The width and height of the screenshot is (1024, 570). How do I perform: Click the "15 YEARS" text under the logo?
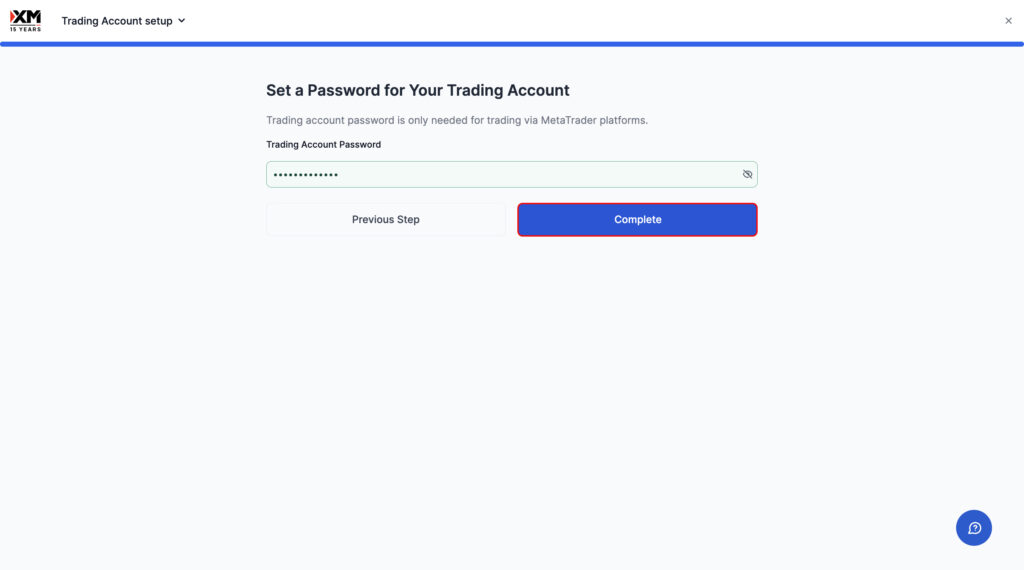(25, 29)
